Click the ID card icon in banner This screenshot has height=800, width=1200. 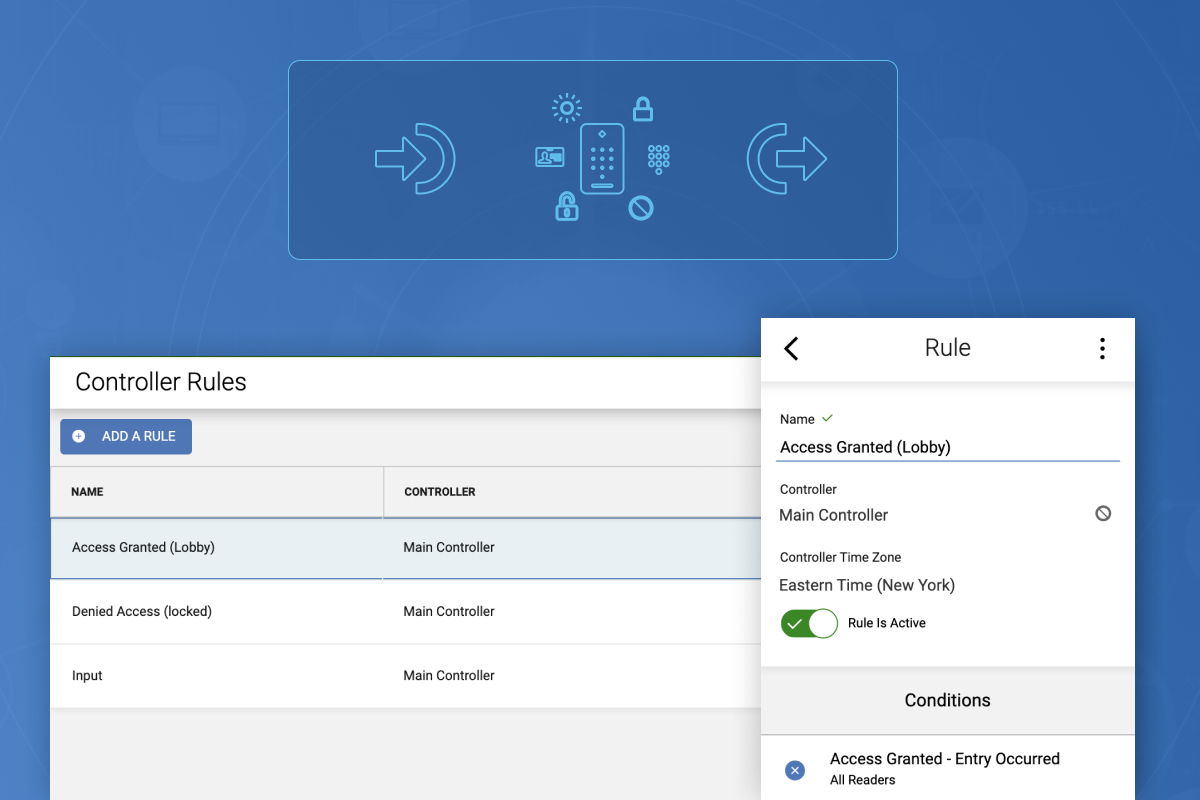[549, 157]
